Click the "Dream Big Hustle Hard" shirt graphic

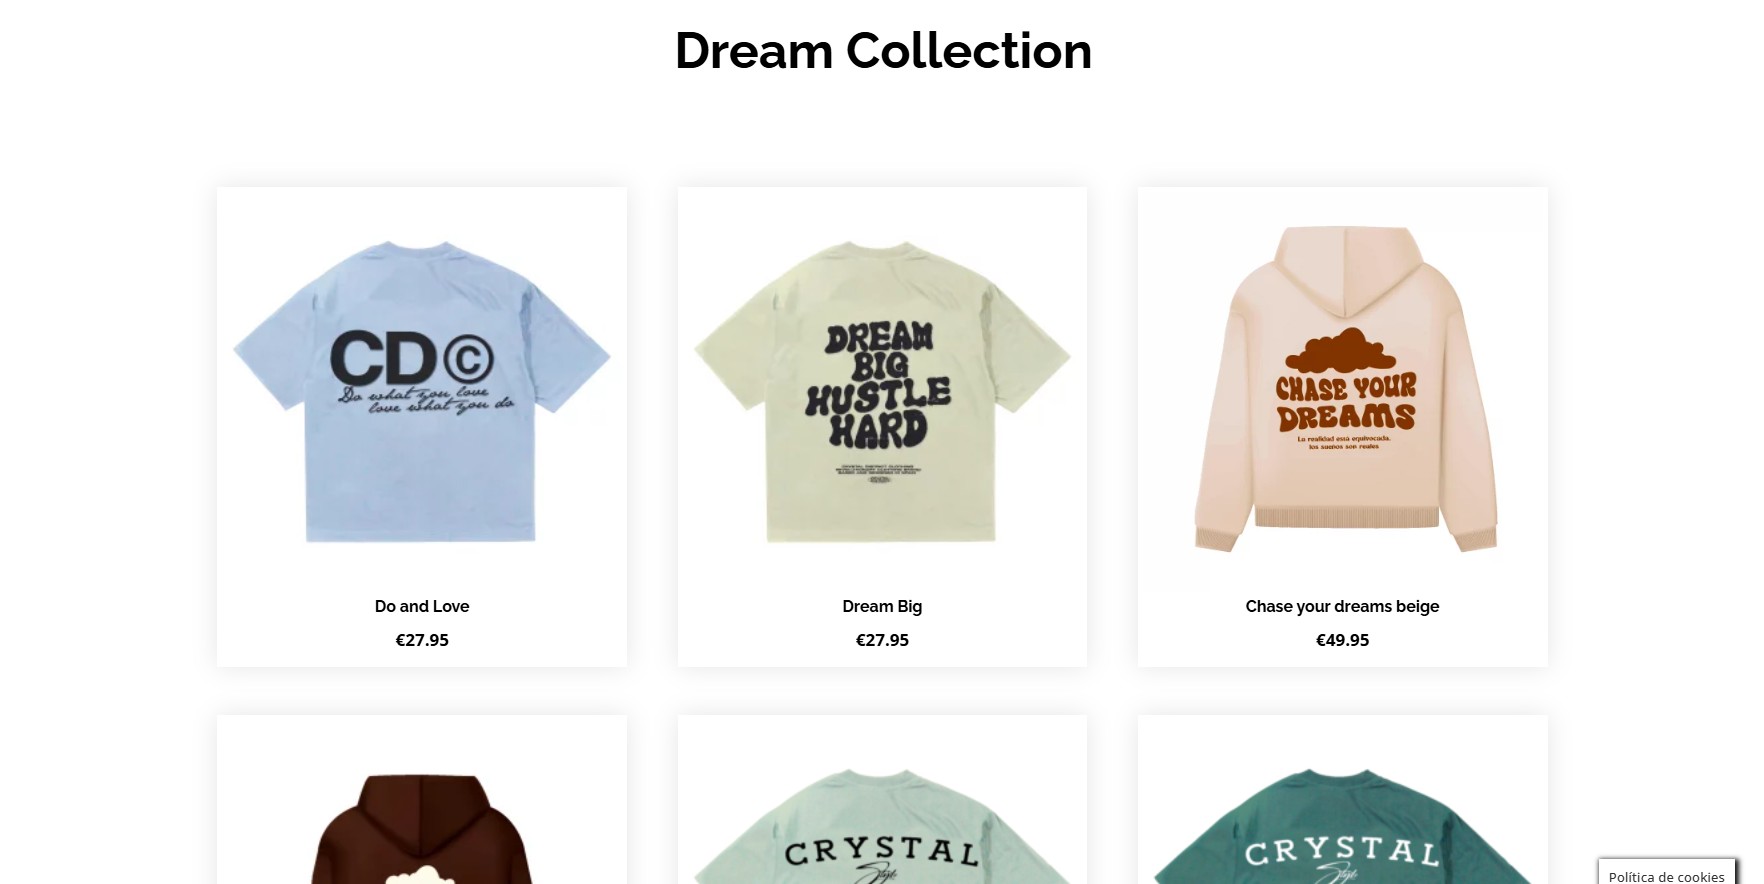pos(879,386)
